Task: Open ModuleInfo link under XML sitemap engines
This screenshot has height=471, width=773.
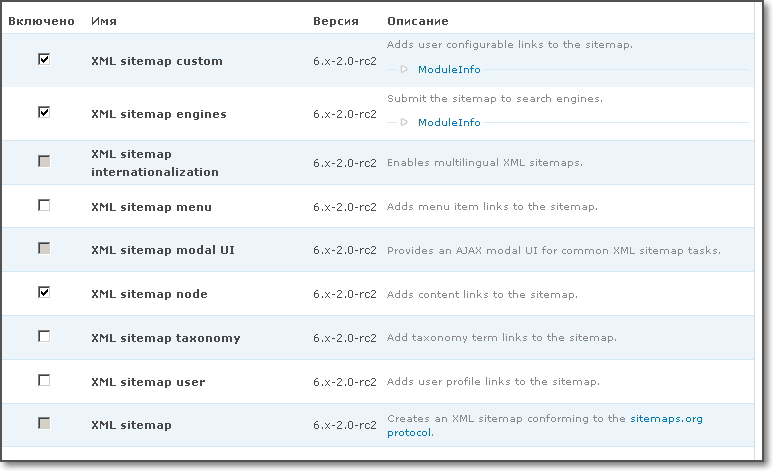Action: (448, 123)
